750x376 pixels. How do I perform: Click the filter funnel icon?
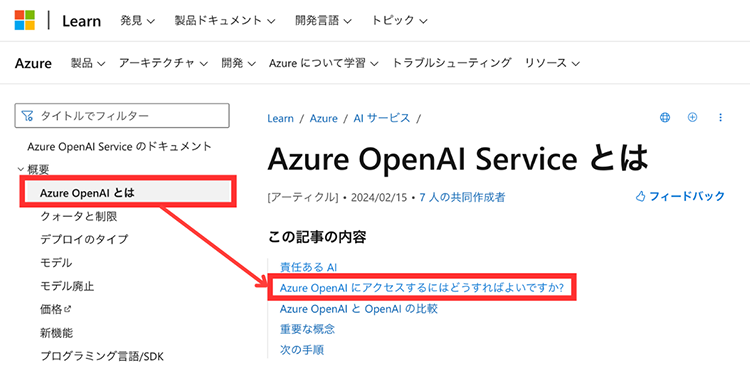point(27,116)
